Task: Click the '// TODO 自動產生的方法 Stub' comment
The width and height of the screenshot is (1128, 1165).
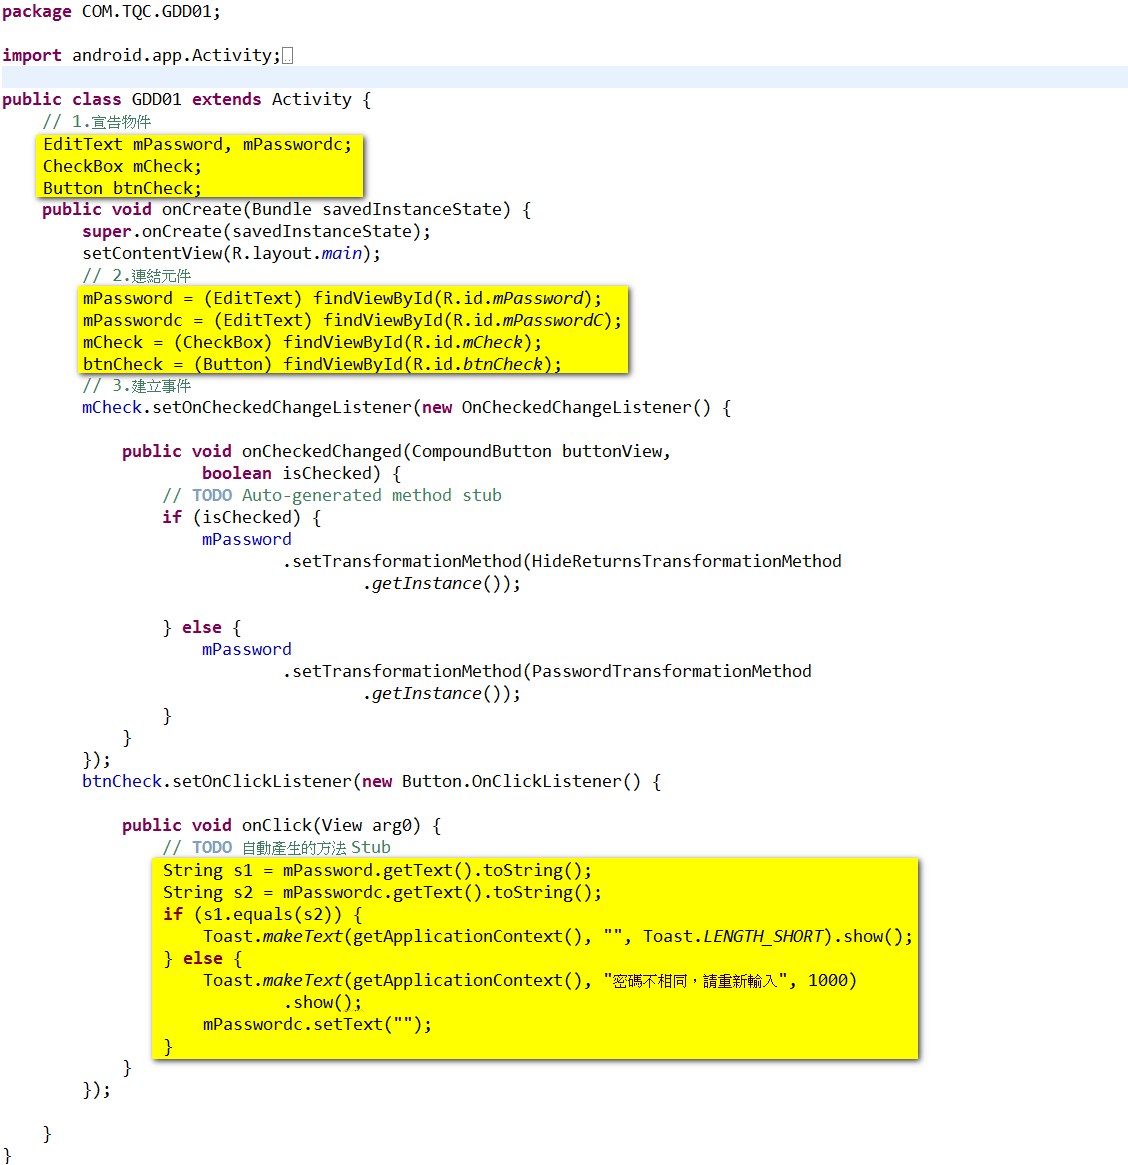Action: tap(276, 848)
